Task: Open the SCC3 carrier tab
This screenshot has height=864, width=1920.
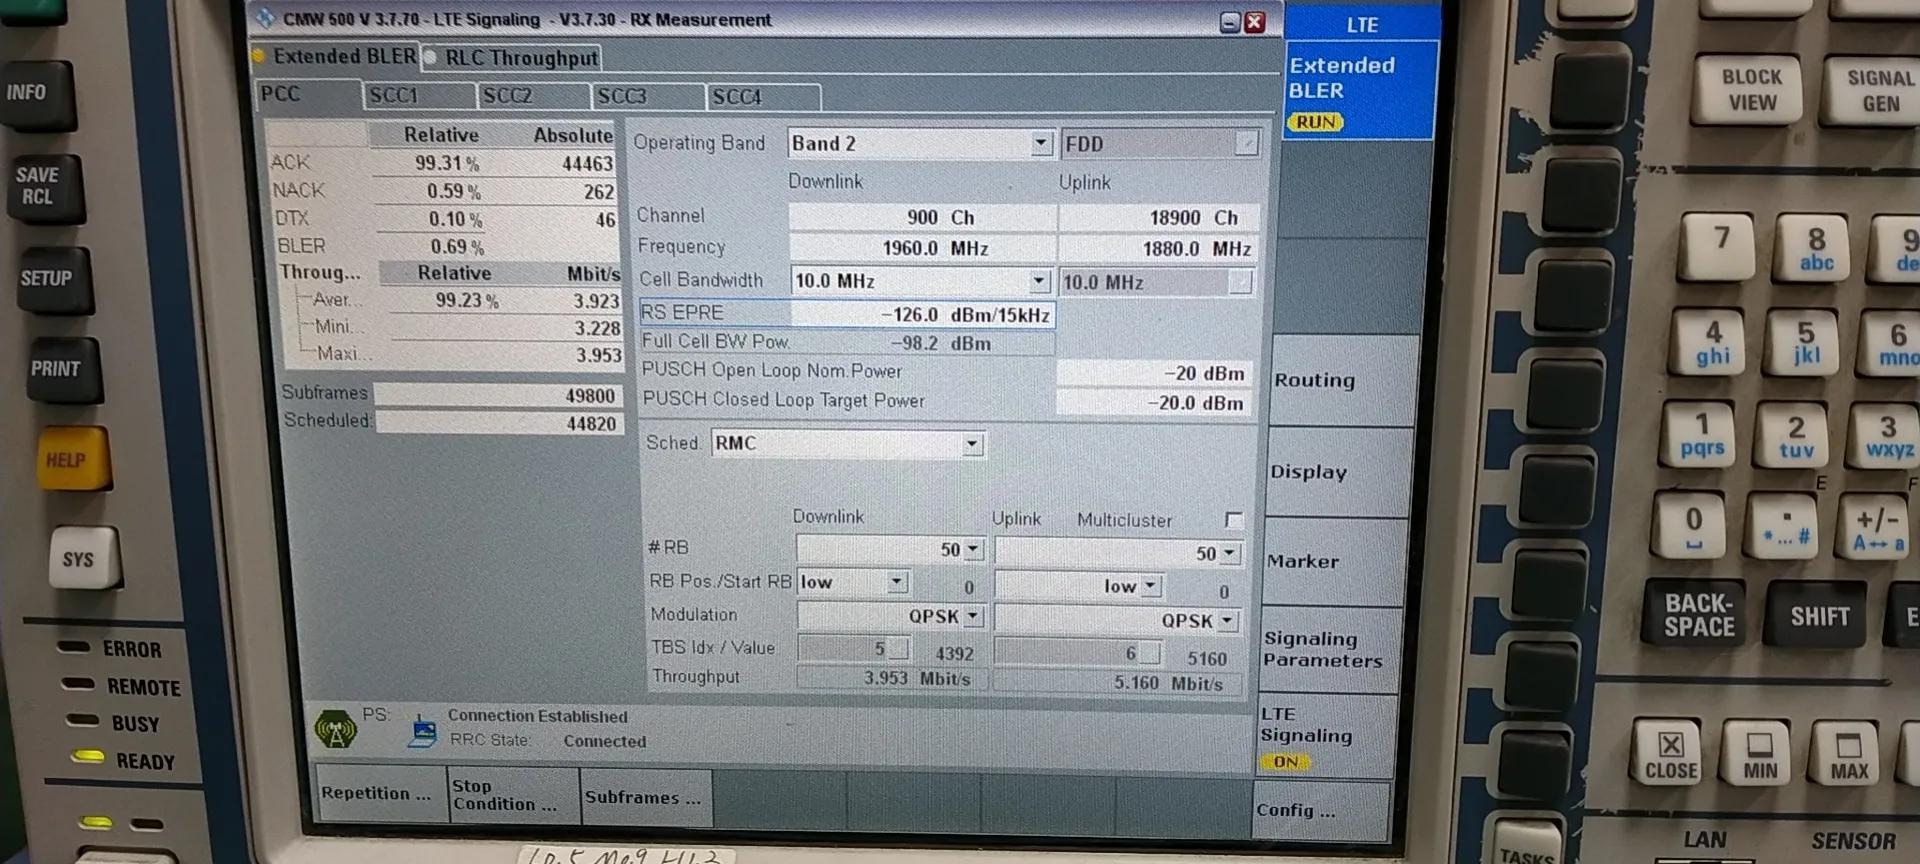Action: [648, 97]
